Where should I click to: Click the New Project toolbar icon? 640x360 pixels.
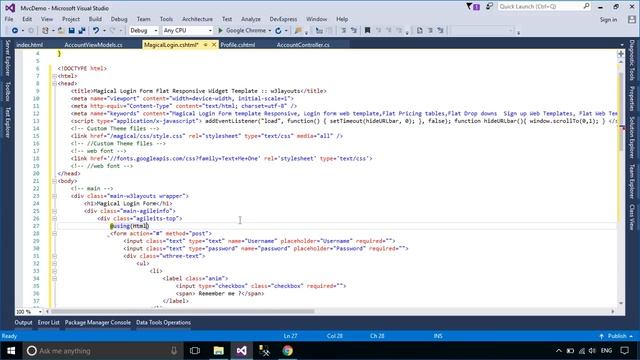tap(45, 31)
